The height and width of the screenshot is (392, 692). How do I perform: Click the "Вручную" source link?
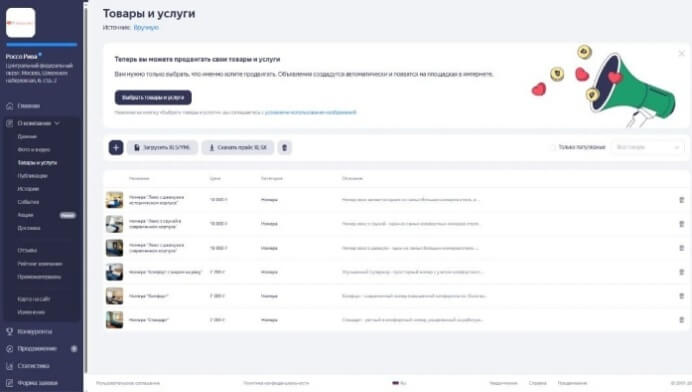point(146,27)
